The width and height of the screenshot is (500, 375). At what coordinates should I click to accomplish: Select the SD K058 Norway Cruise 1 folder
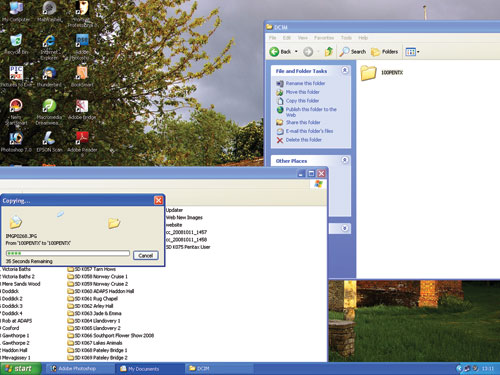97,276
